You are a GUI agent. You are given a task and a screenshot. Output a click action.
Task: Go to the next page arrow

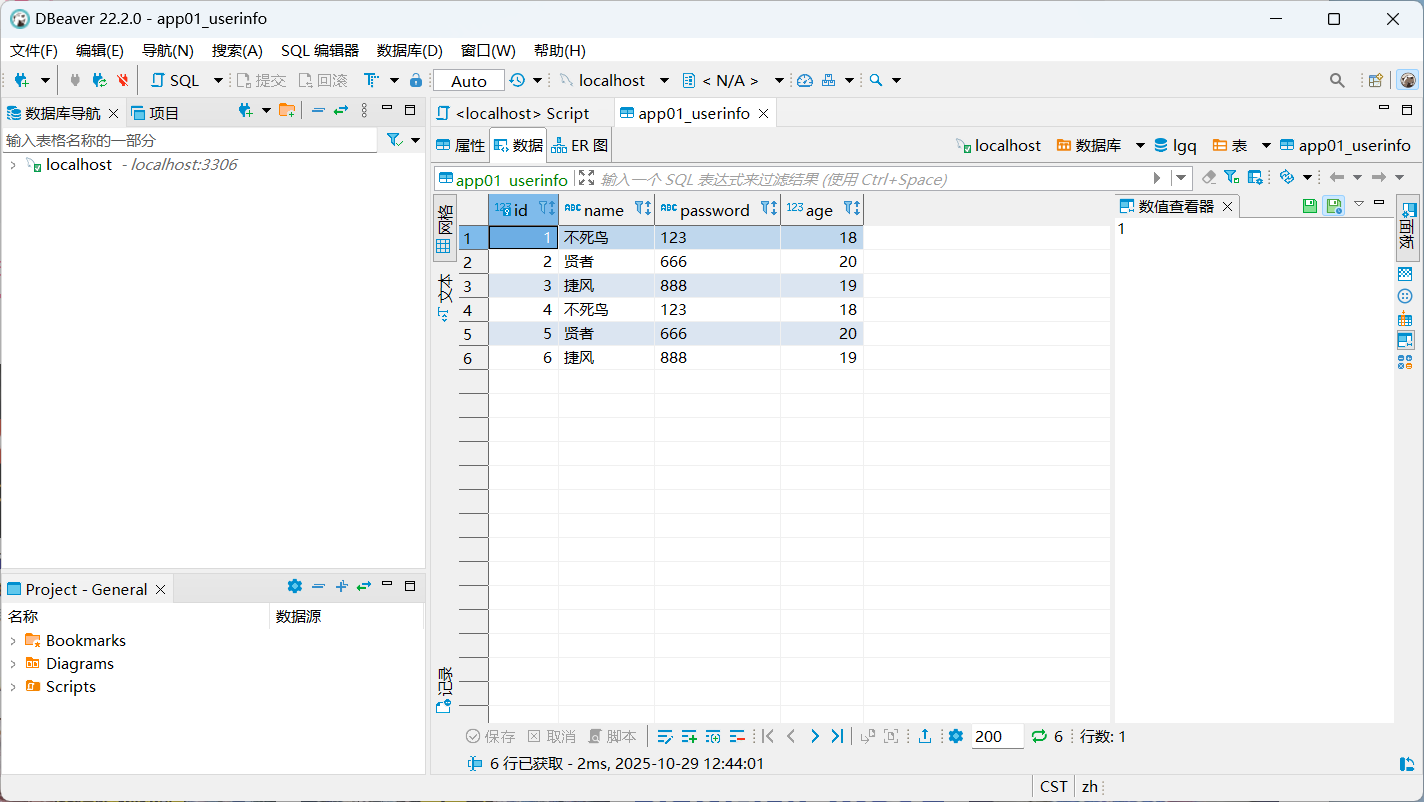click(x=815, y=737)
